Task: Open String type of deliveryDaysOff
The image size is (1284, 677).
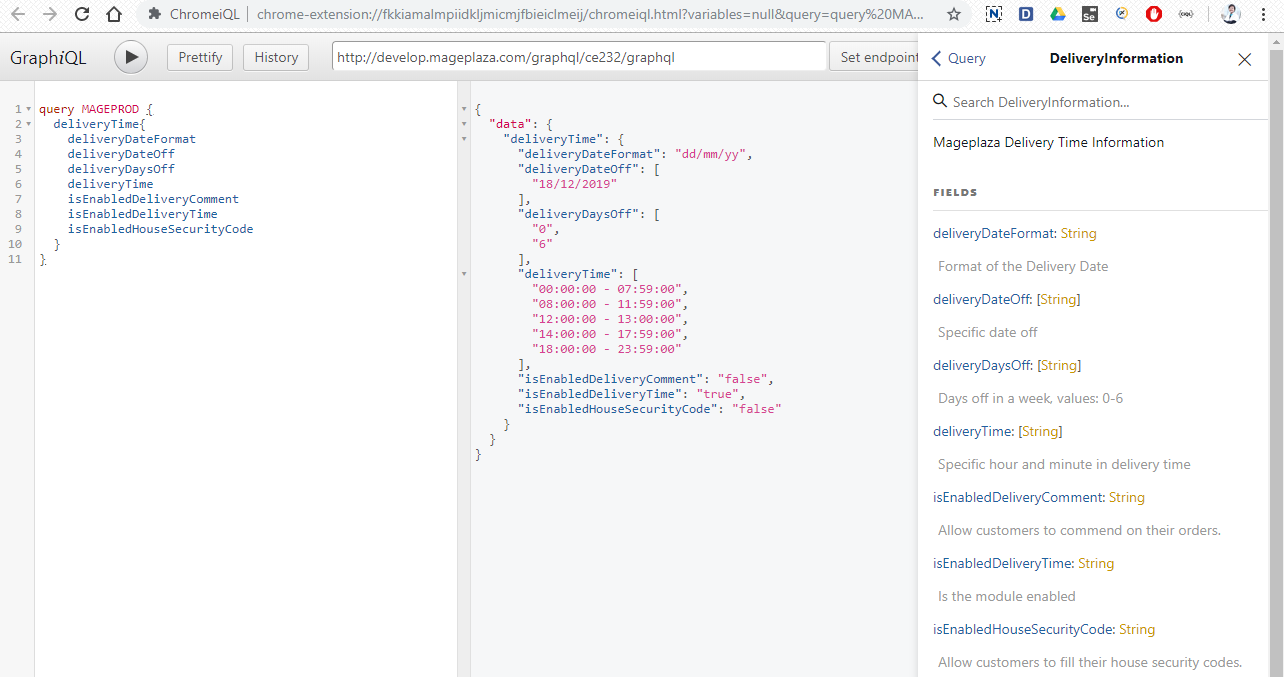Action: point(1060,365)
